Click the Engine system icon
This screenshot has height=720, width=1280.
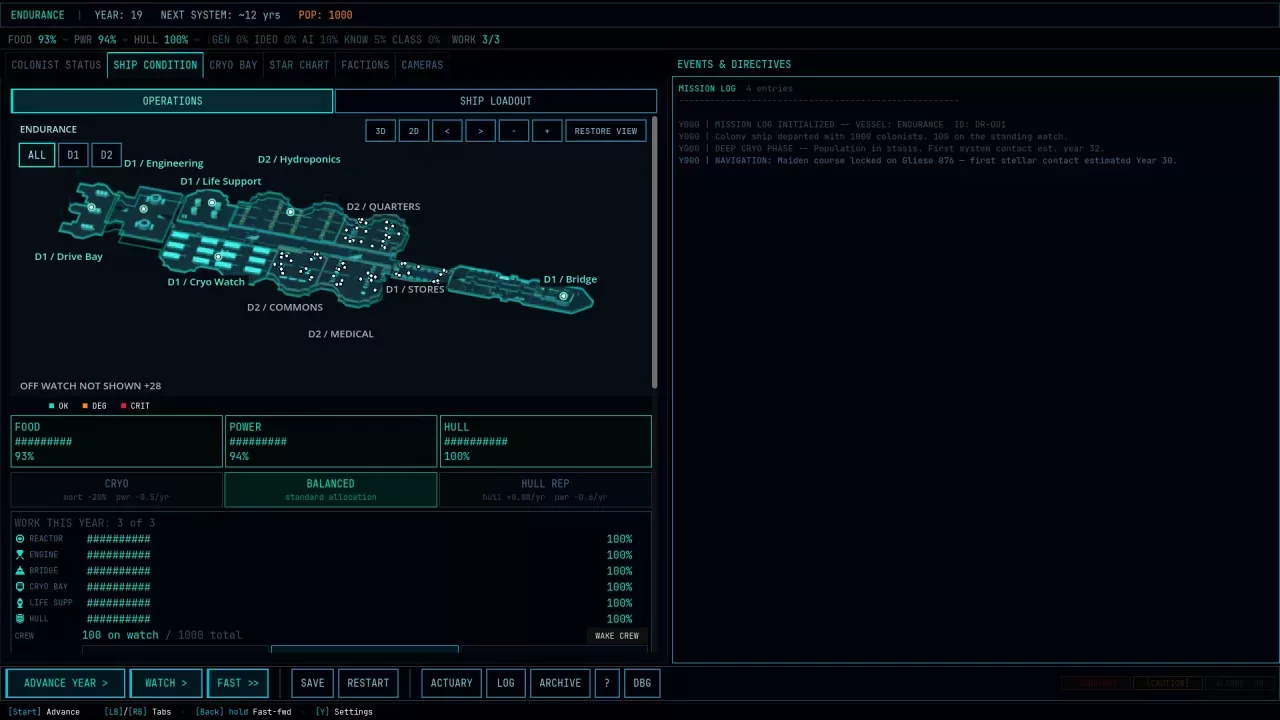[x=20, y=555]
